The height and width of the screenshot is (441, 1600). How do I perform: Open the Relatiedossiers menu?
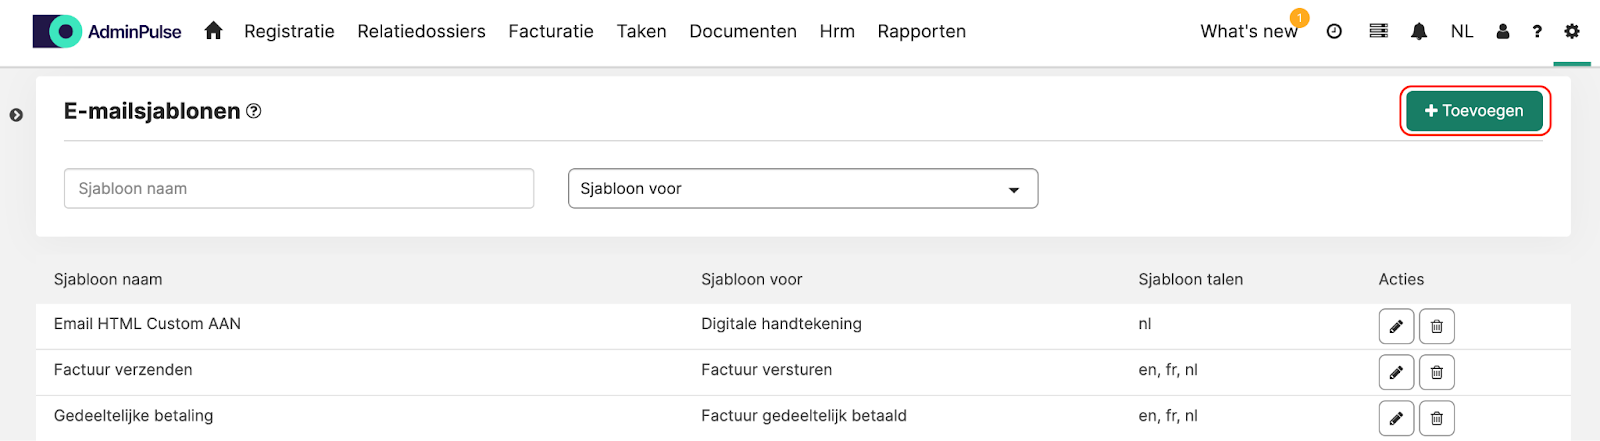(x=421, y=31)
